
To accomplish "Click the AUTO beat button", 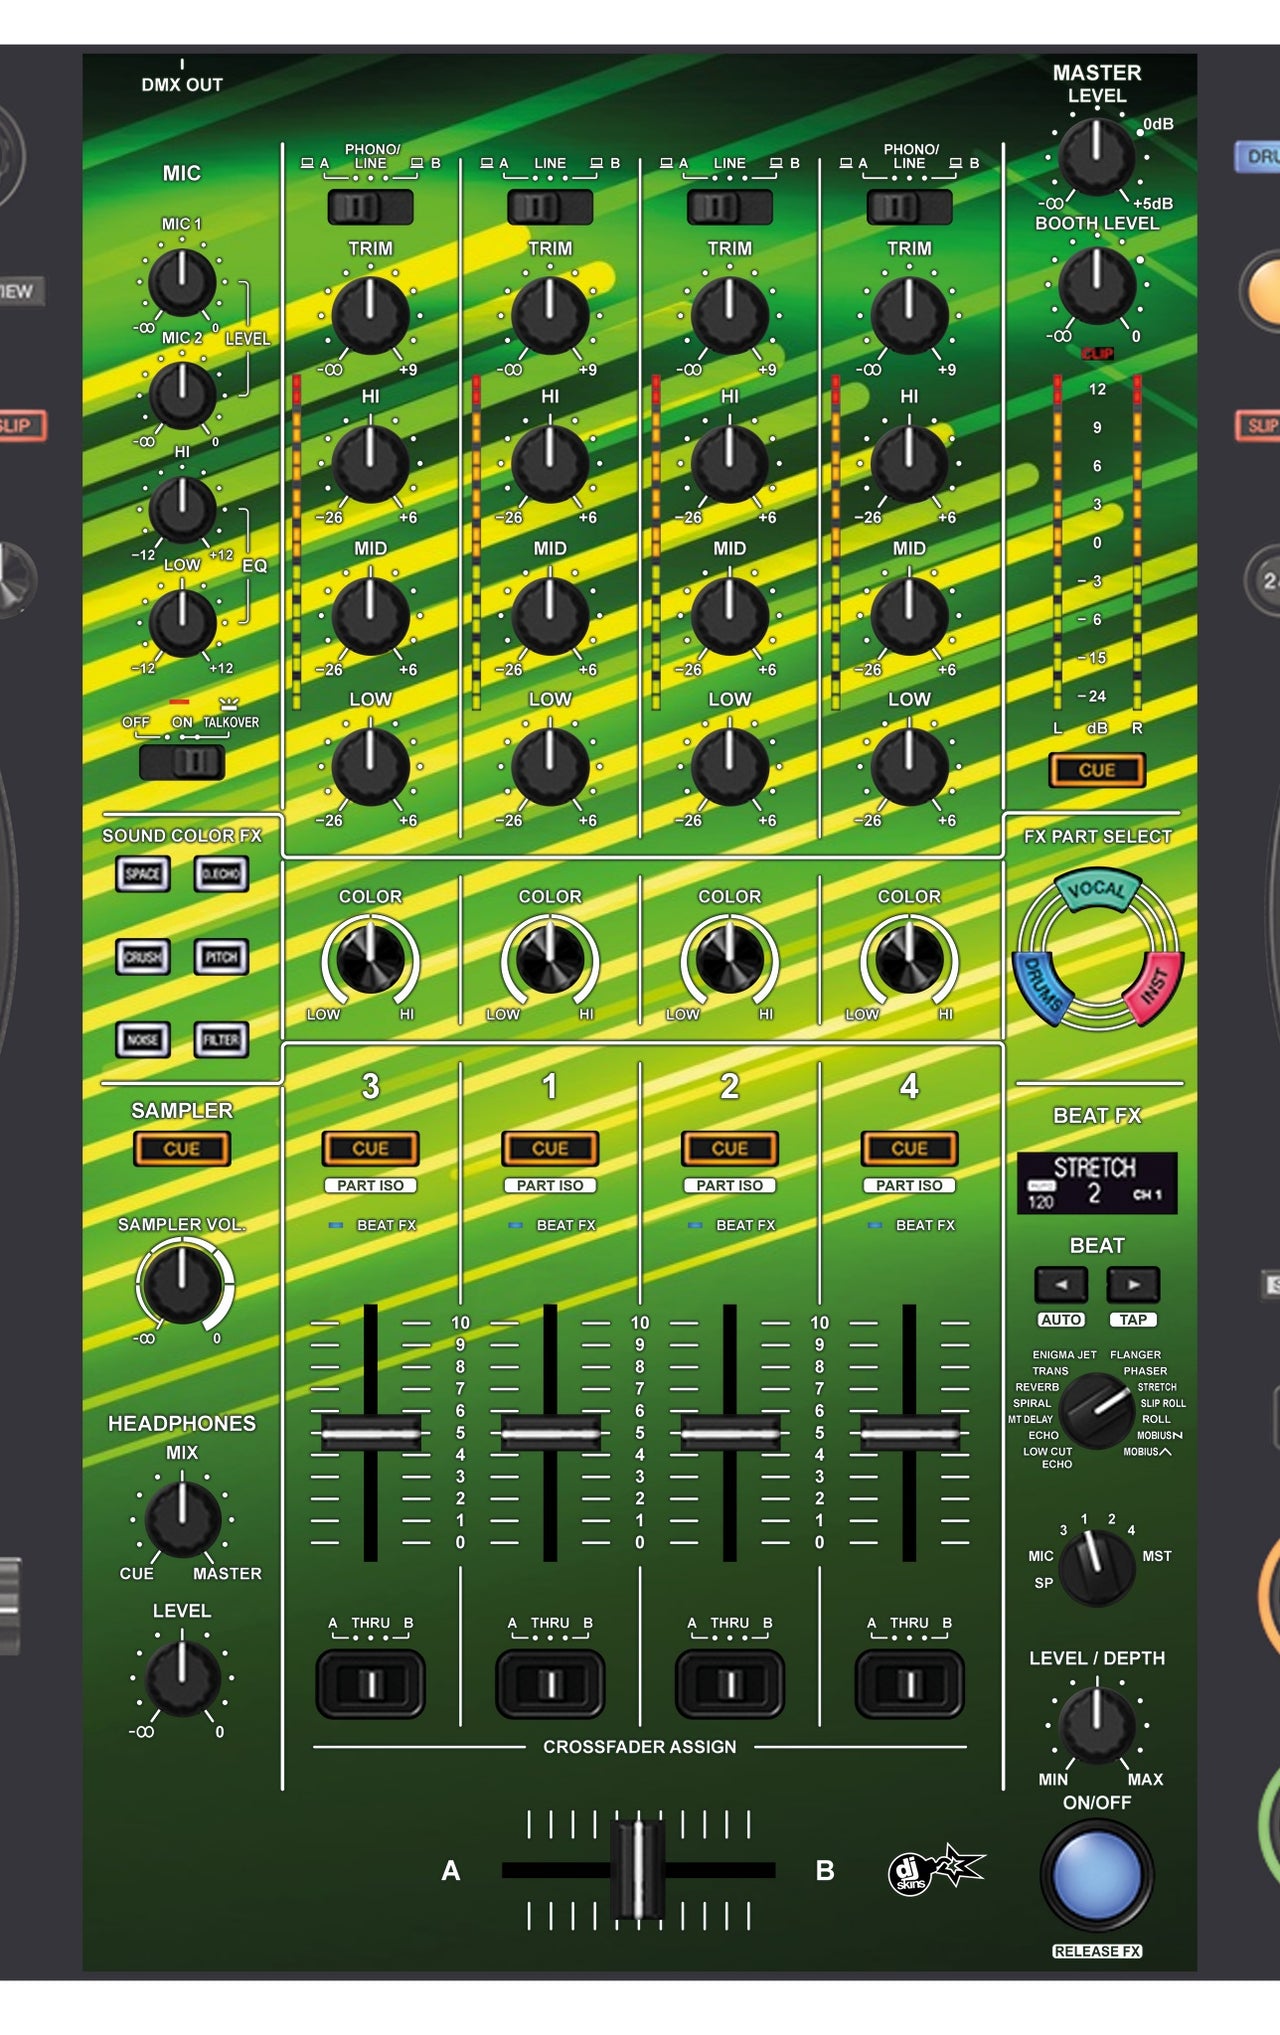I will click(1061, 1320).
